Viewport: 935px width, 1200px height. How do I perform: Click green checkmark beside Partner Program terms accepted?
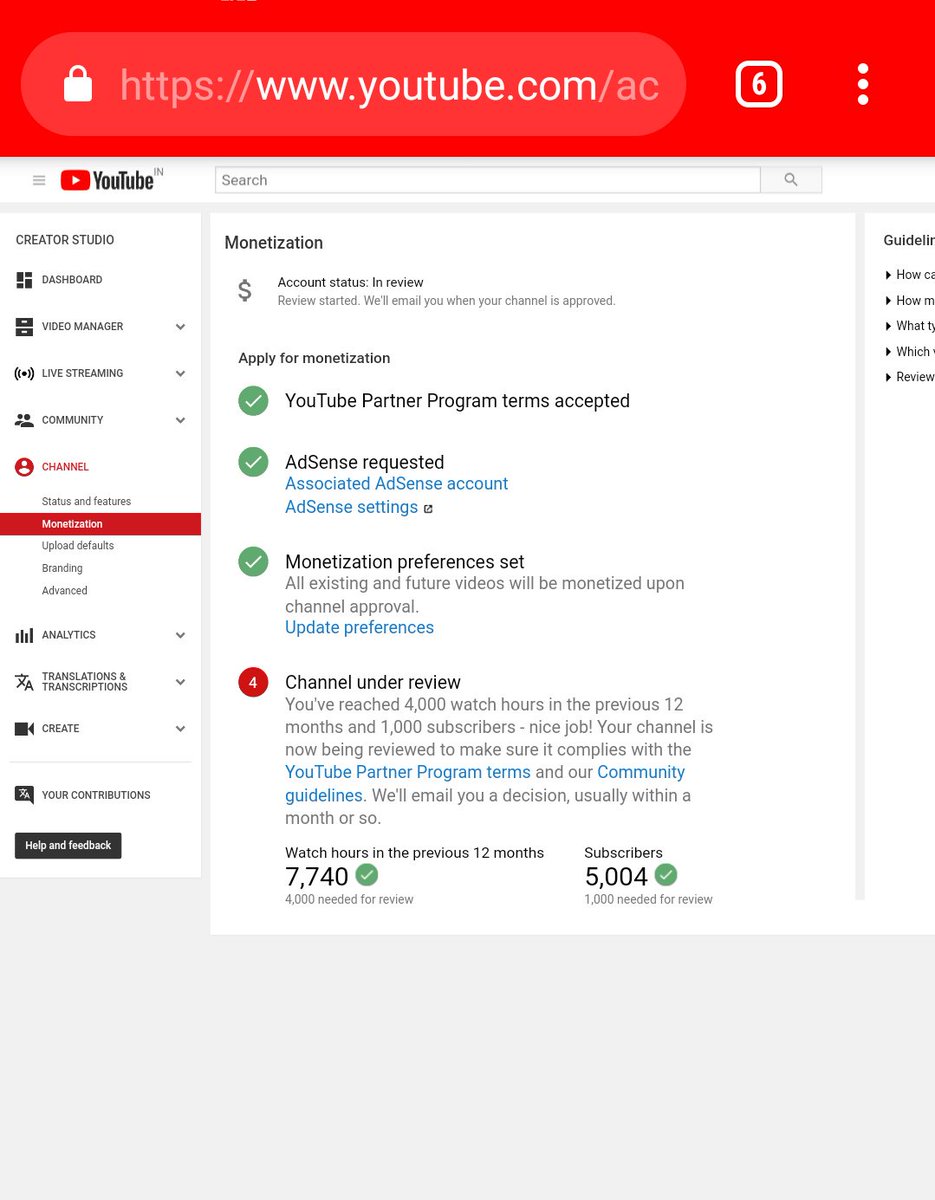[x=253, y=401]
